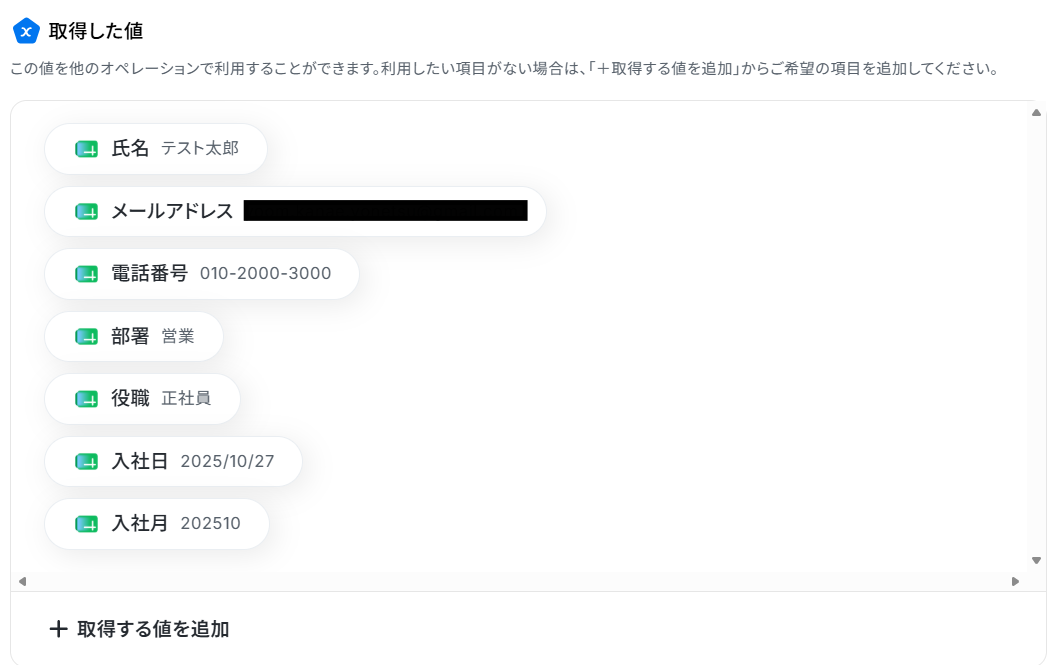Click the horizontal scrollbar left arrow
Screen dimensions: 1047x665
click(x=23, y=582)
